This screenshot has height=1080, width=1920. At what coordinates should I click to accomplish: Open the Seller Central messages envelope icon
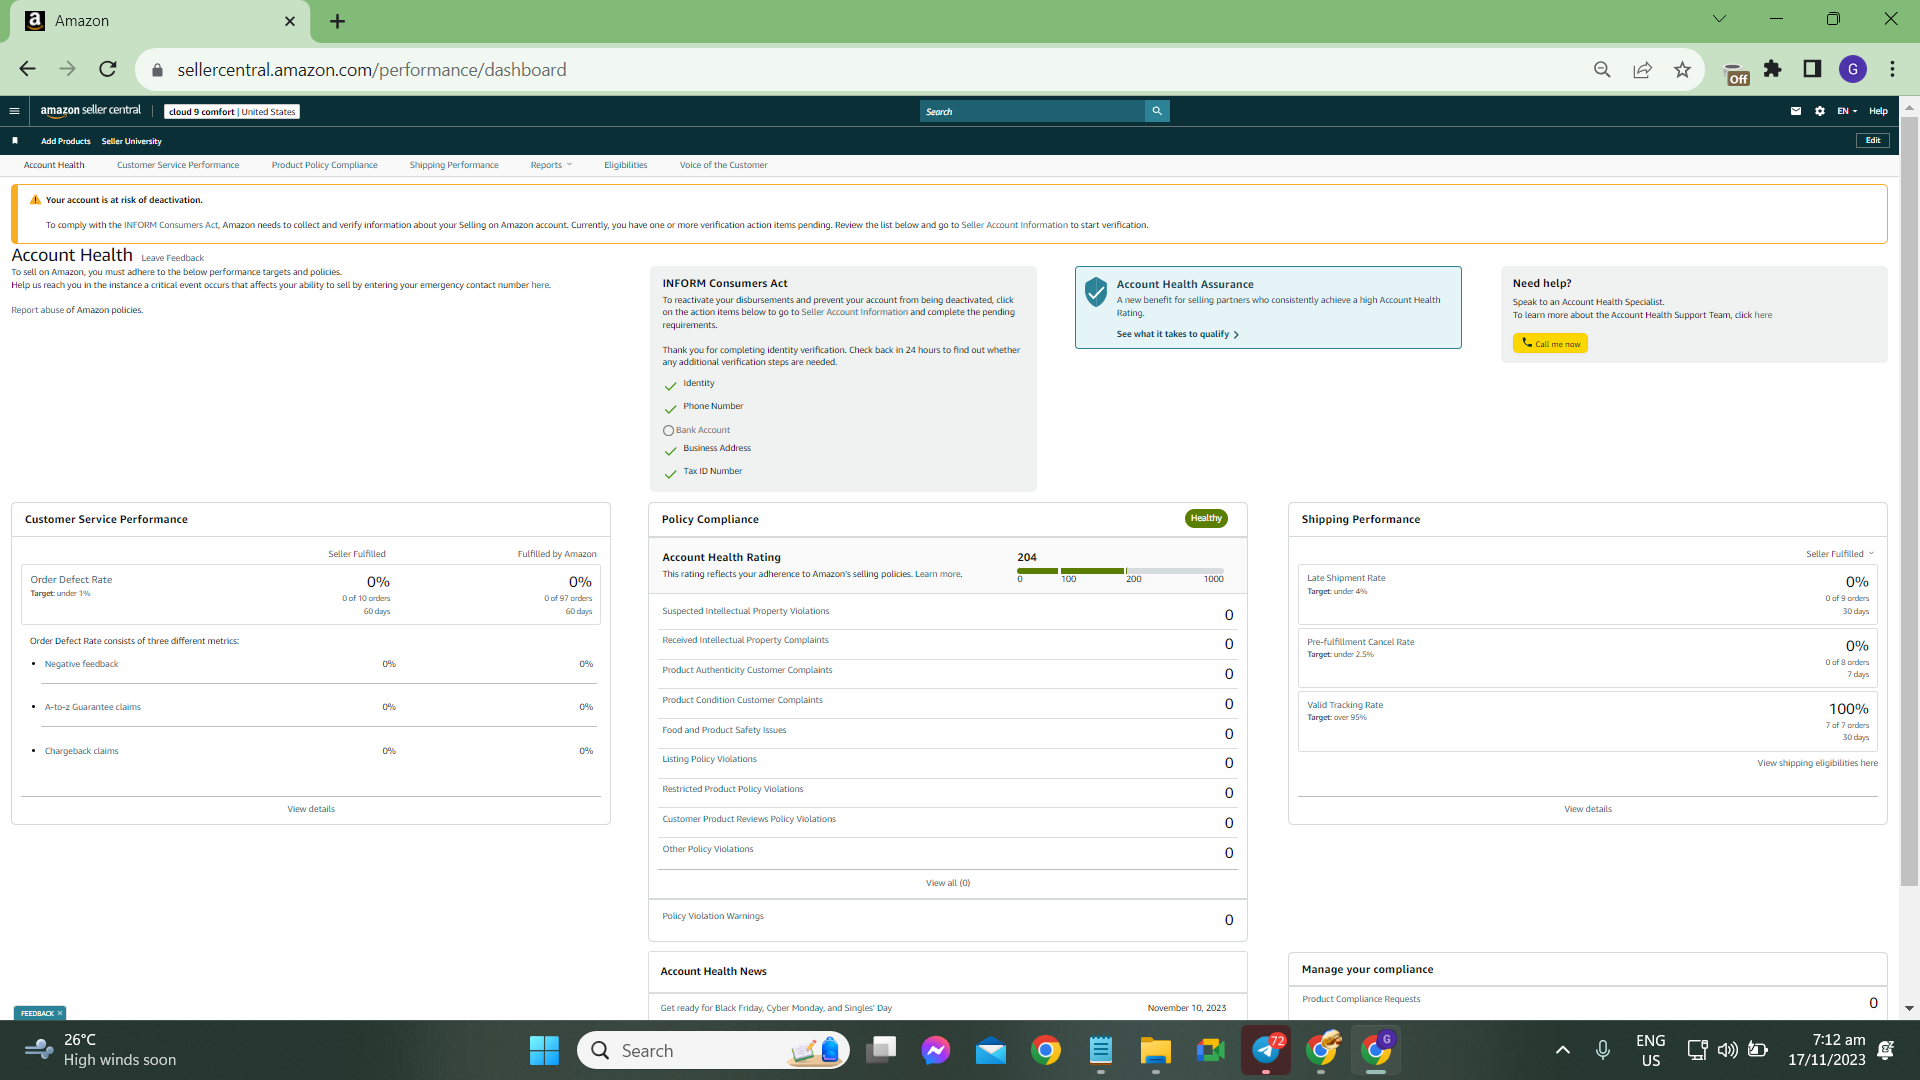[x=1796, y=111]
